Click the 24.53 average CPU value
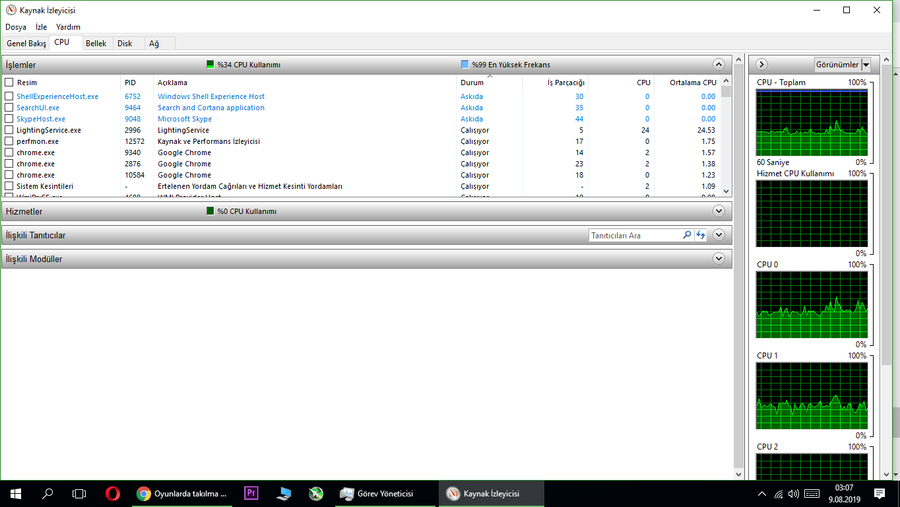 tap(706, 130)
